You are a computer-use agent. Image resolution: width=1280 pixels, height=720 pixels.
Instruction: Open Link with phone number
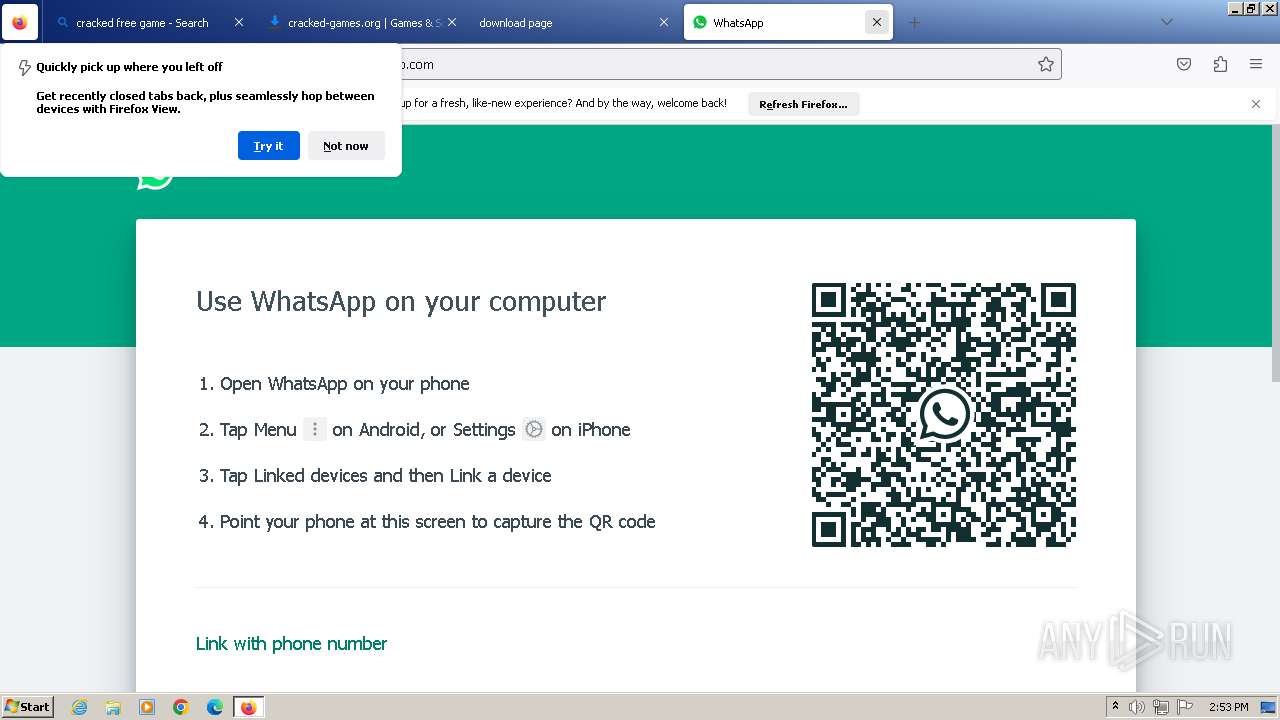tap(291, 643)
